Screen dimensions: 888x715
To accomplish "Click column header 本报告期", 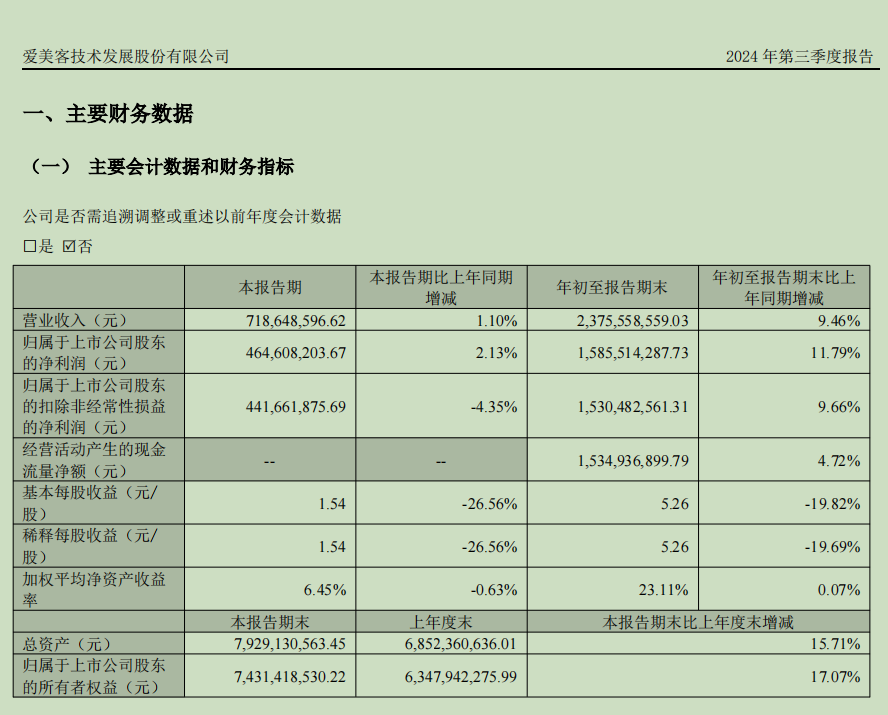I will pos(270,288).
